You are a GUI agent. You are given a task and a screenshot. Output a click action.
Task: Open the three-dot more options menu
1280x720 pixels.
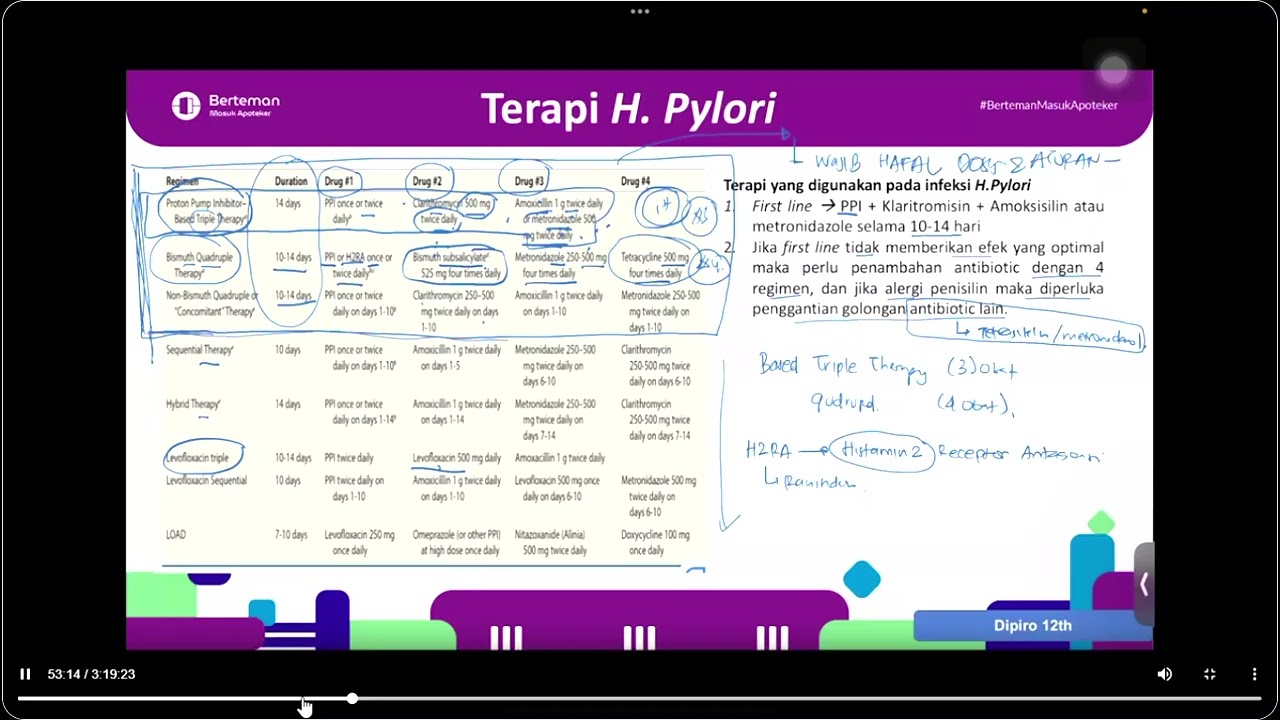(1254, 674)
